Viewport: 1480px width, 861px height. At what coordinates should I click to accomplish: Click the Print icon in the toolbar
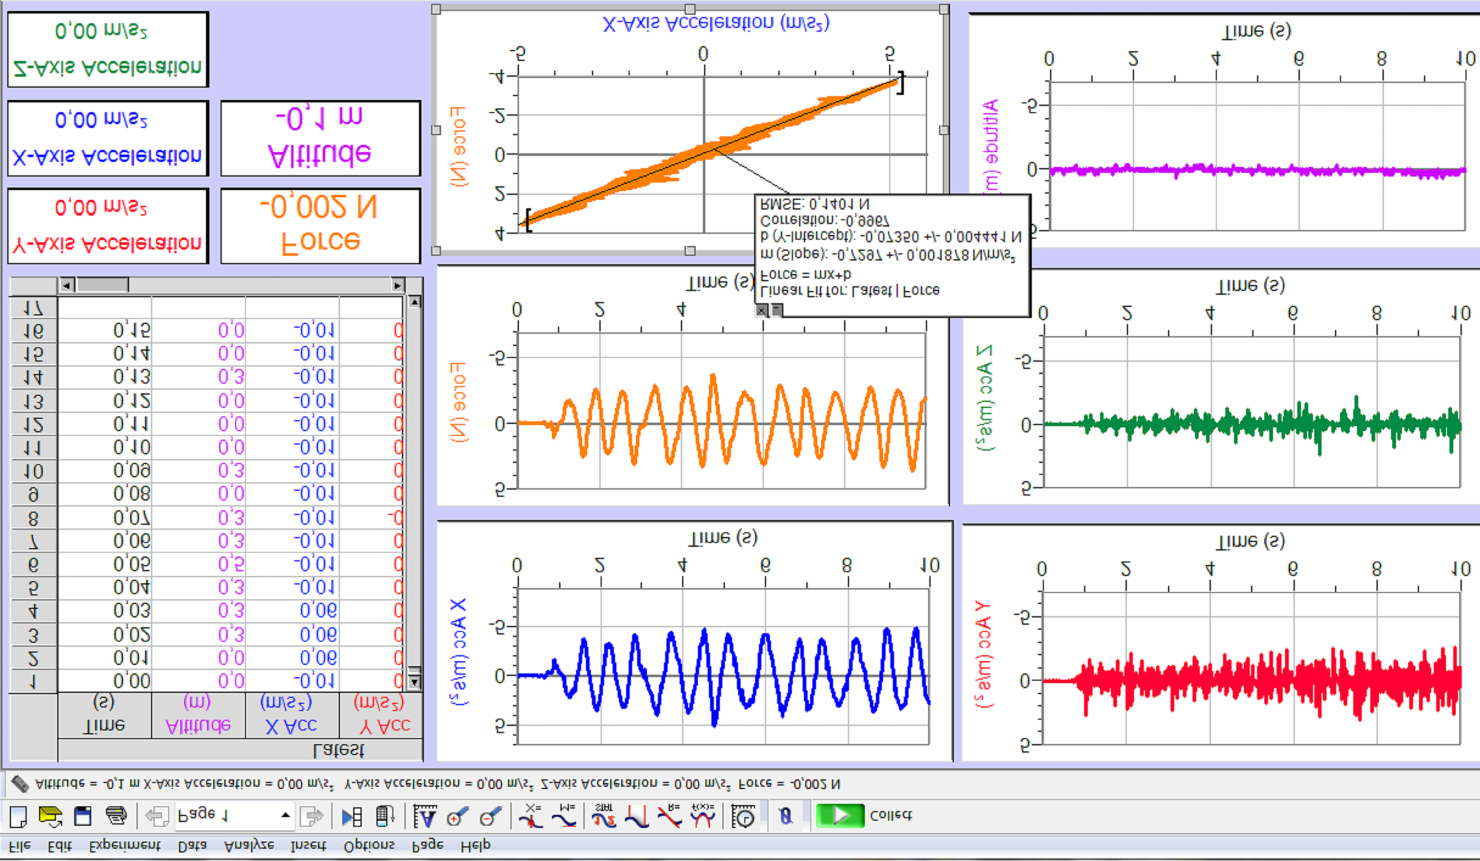[116, 816]
